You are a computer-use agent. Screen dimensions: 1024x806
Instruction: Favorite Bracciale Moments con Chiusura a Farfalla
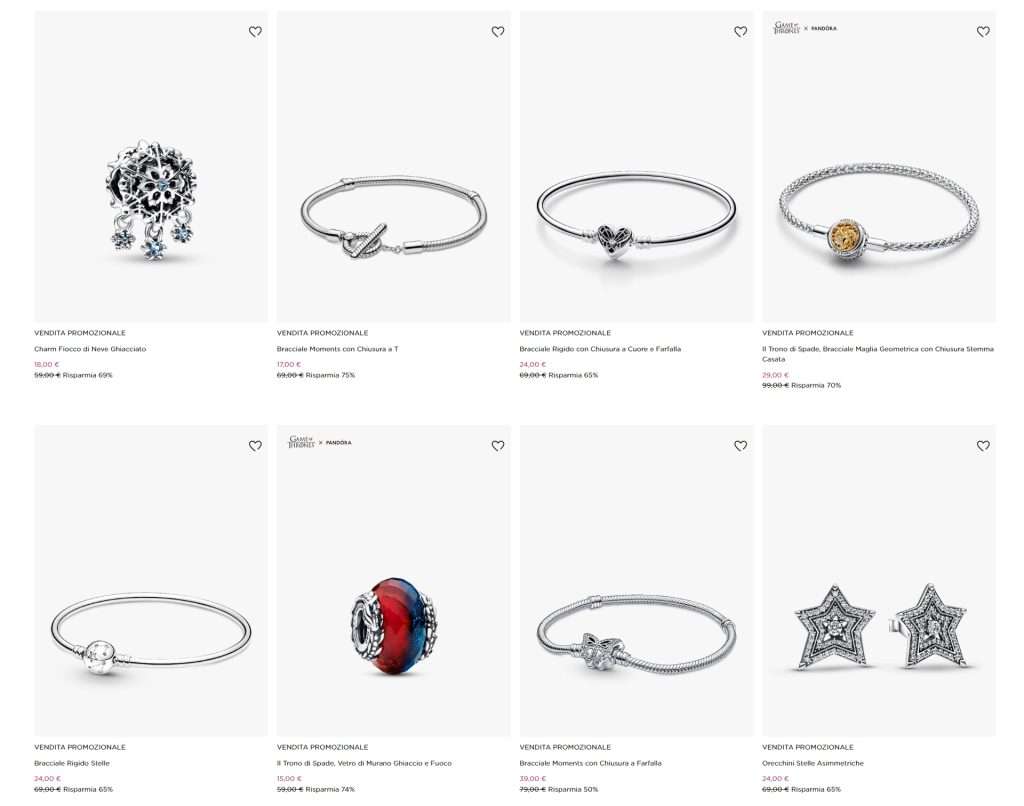click(740, 445)
